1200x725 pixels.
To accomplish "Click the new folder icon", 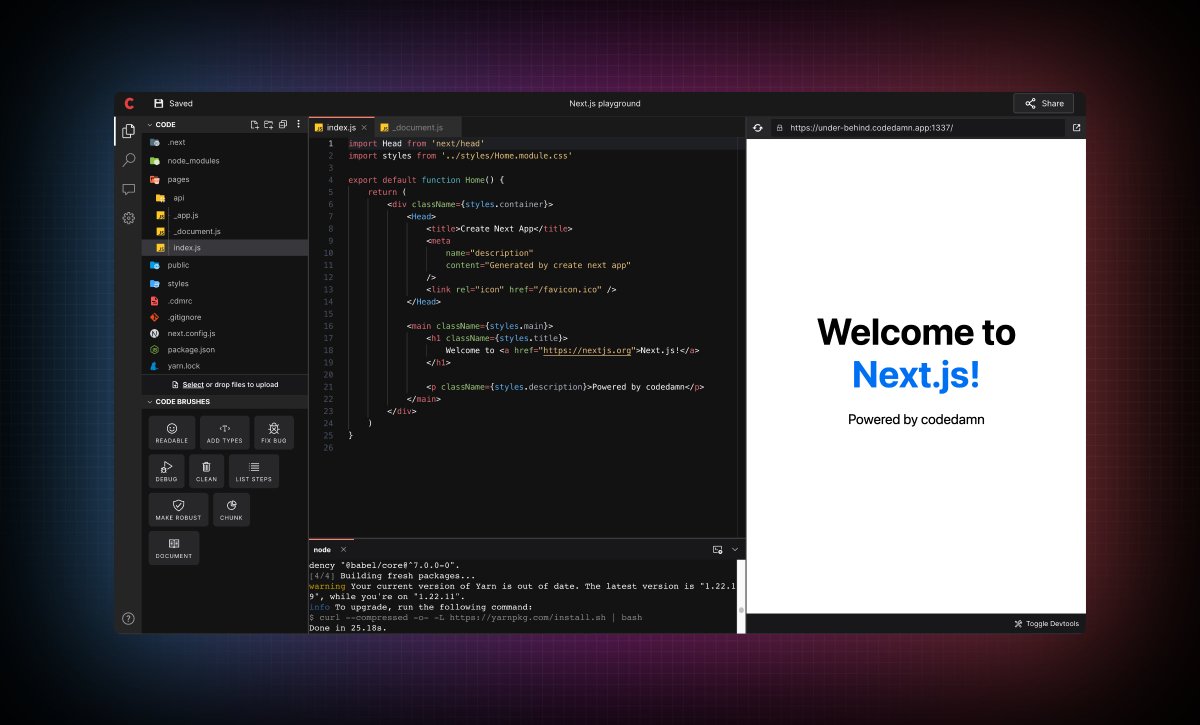I will pos(269,125).
